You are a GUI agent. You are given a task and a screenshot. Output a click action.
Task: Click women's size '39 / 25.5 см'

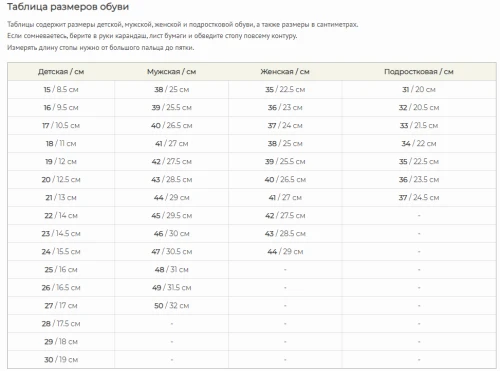click(285, 162)
